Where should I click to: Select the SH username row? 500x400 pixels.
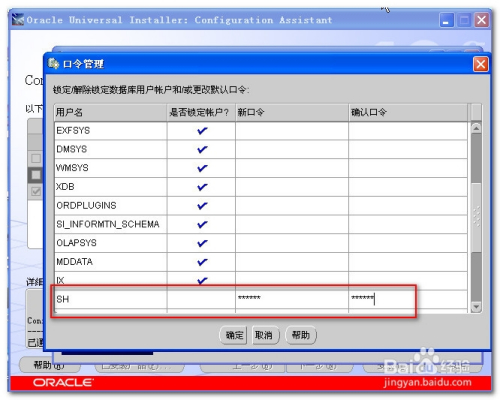click(111, 299)
